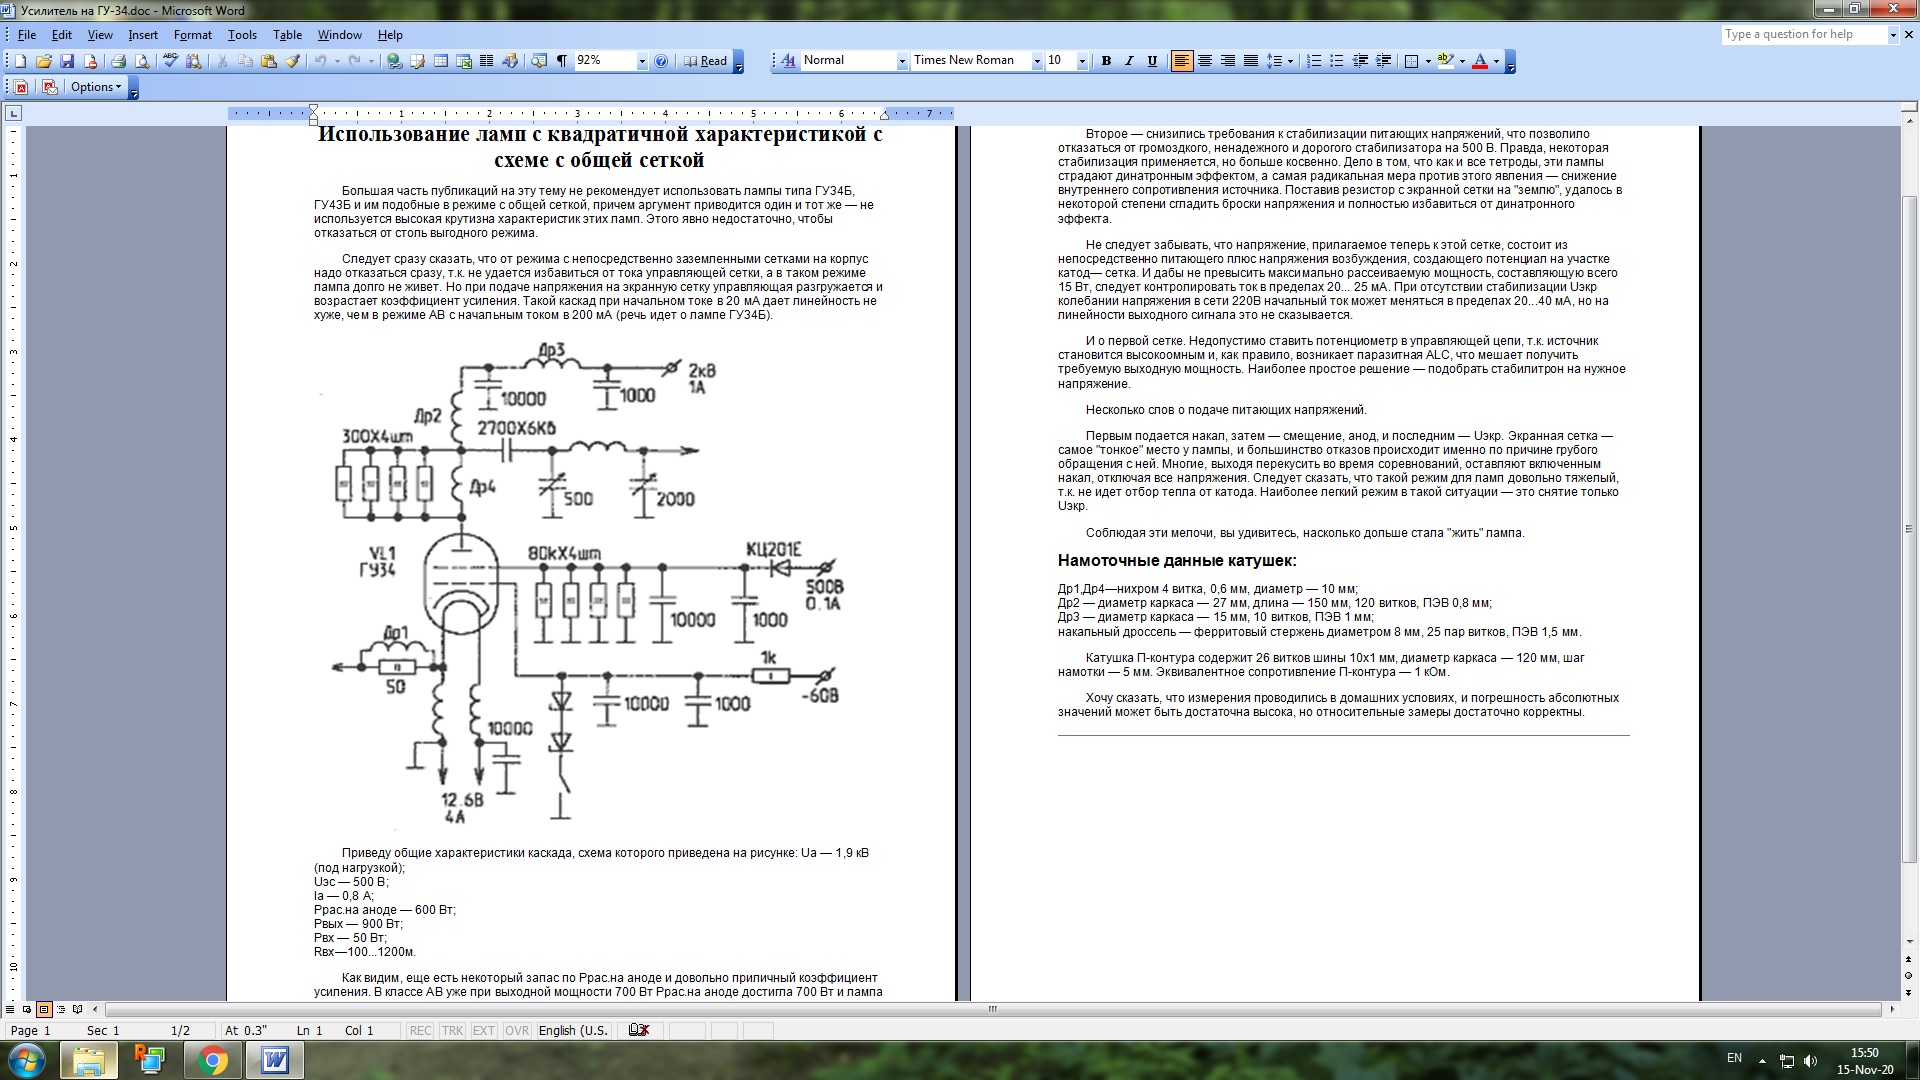
Task: Switch to Reading layout with Read button
Action: click(705, 61)
